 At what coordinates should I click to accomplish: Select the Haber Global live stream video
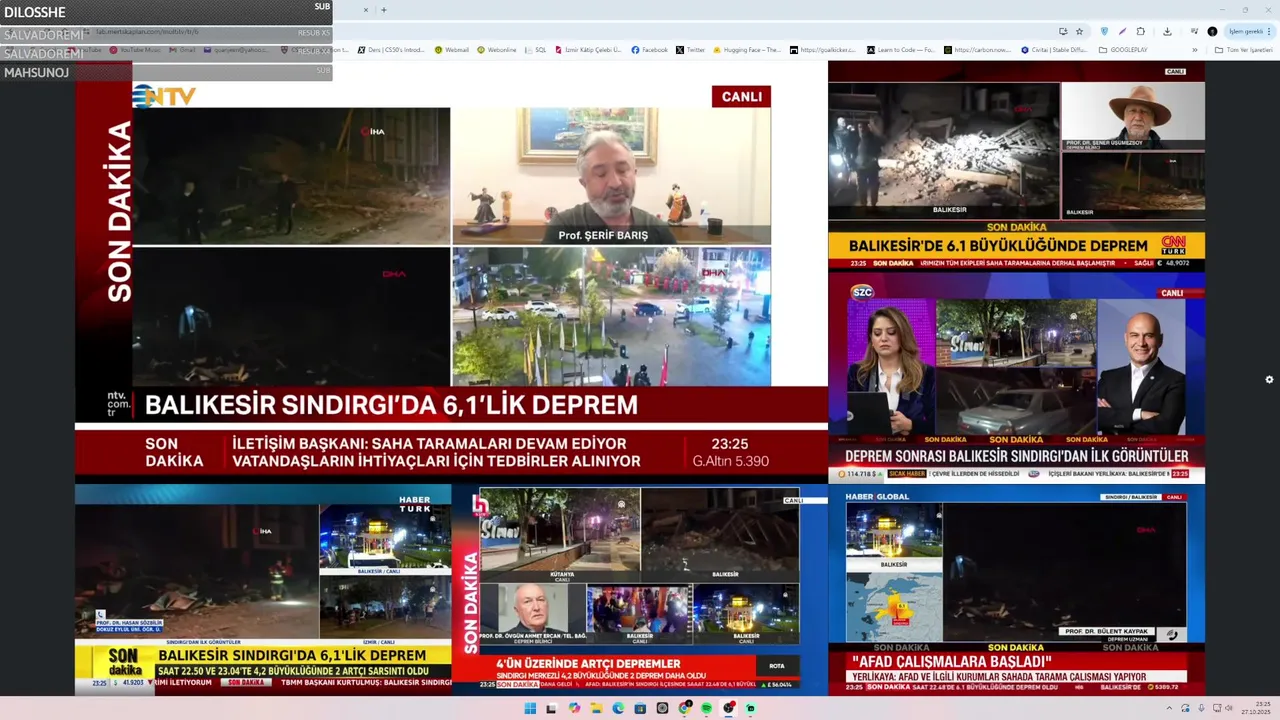click(x=1016, y=590)
